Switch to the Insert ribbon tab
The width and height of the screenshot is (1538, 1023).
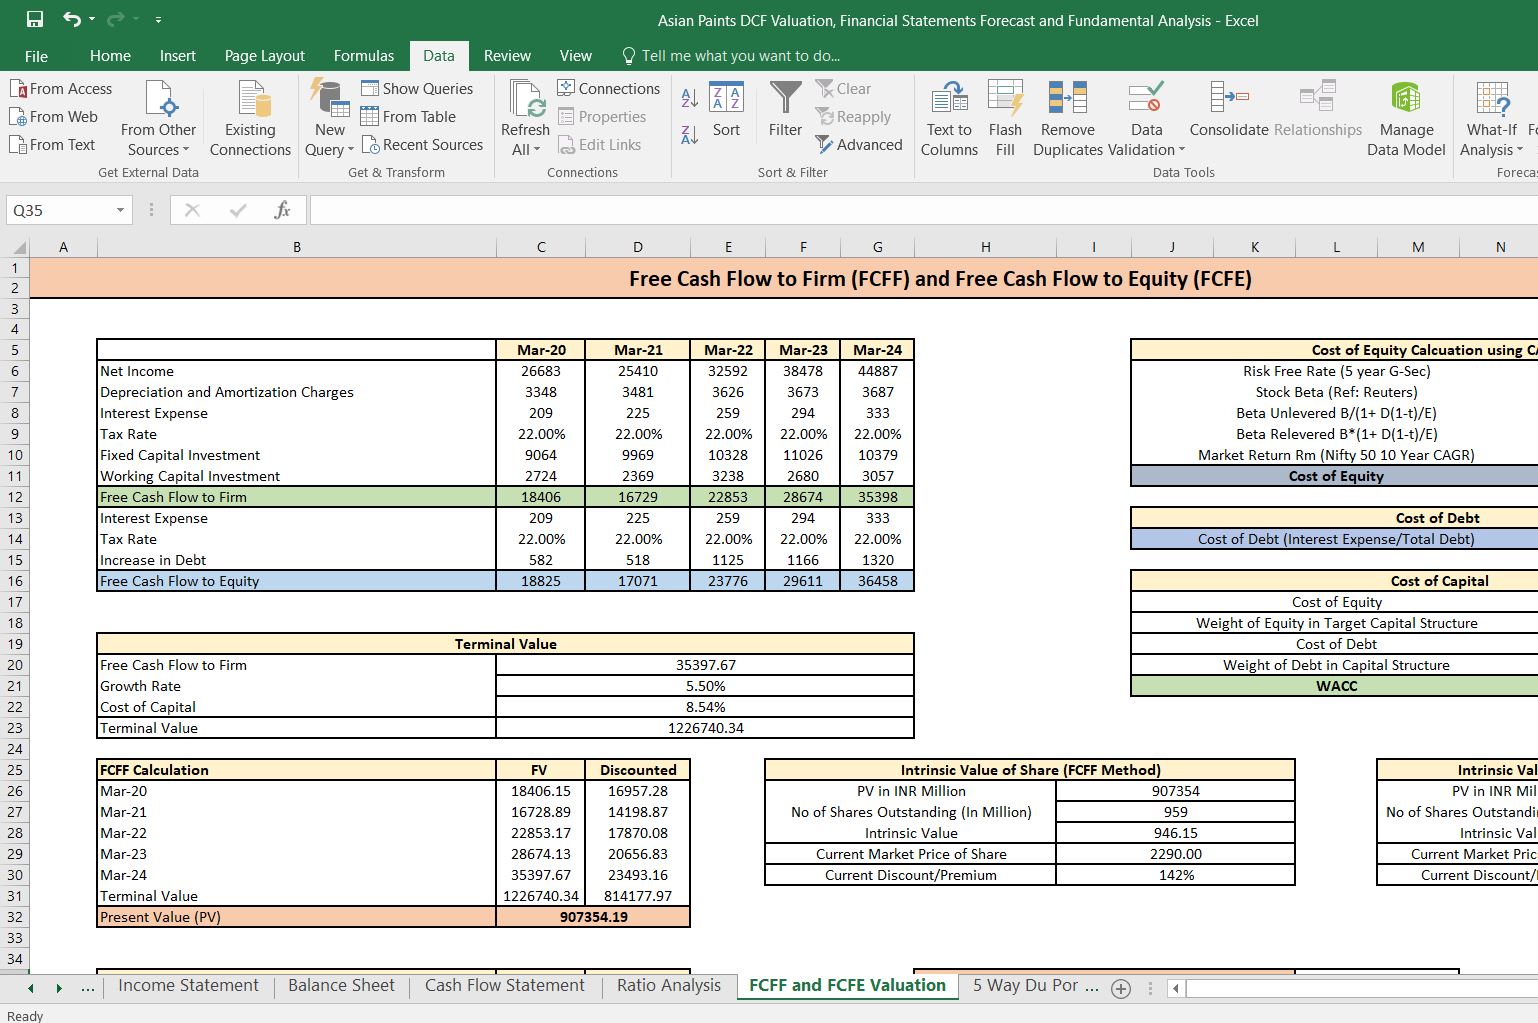click(178, 56)
